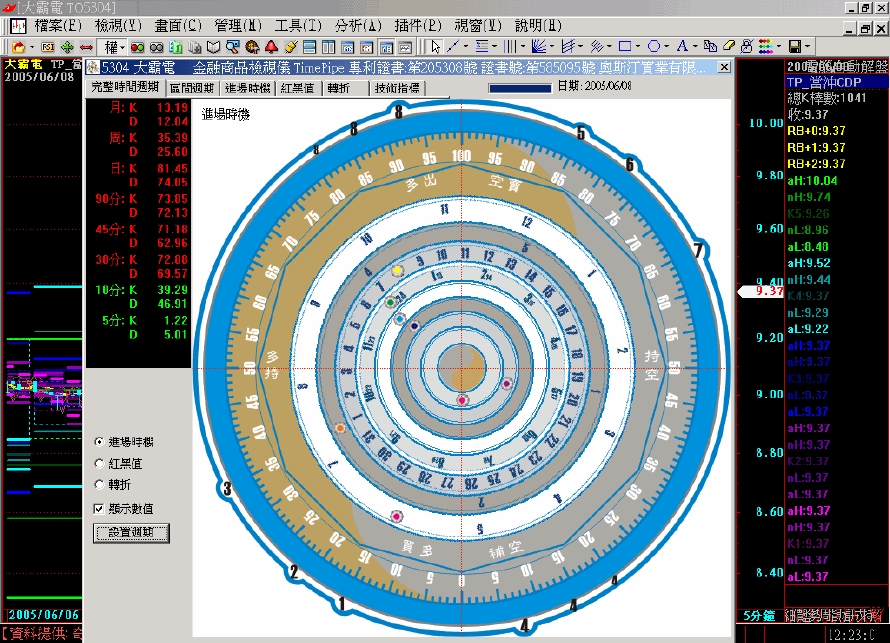Click the paintbrush toolbar icon
Viewport: 890px width, 643px height.
(291, 47)
